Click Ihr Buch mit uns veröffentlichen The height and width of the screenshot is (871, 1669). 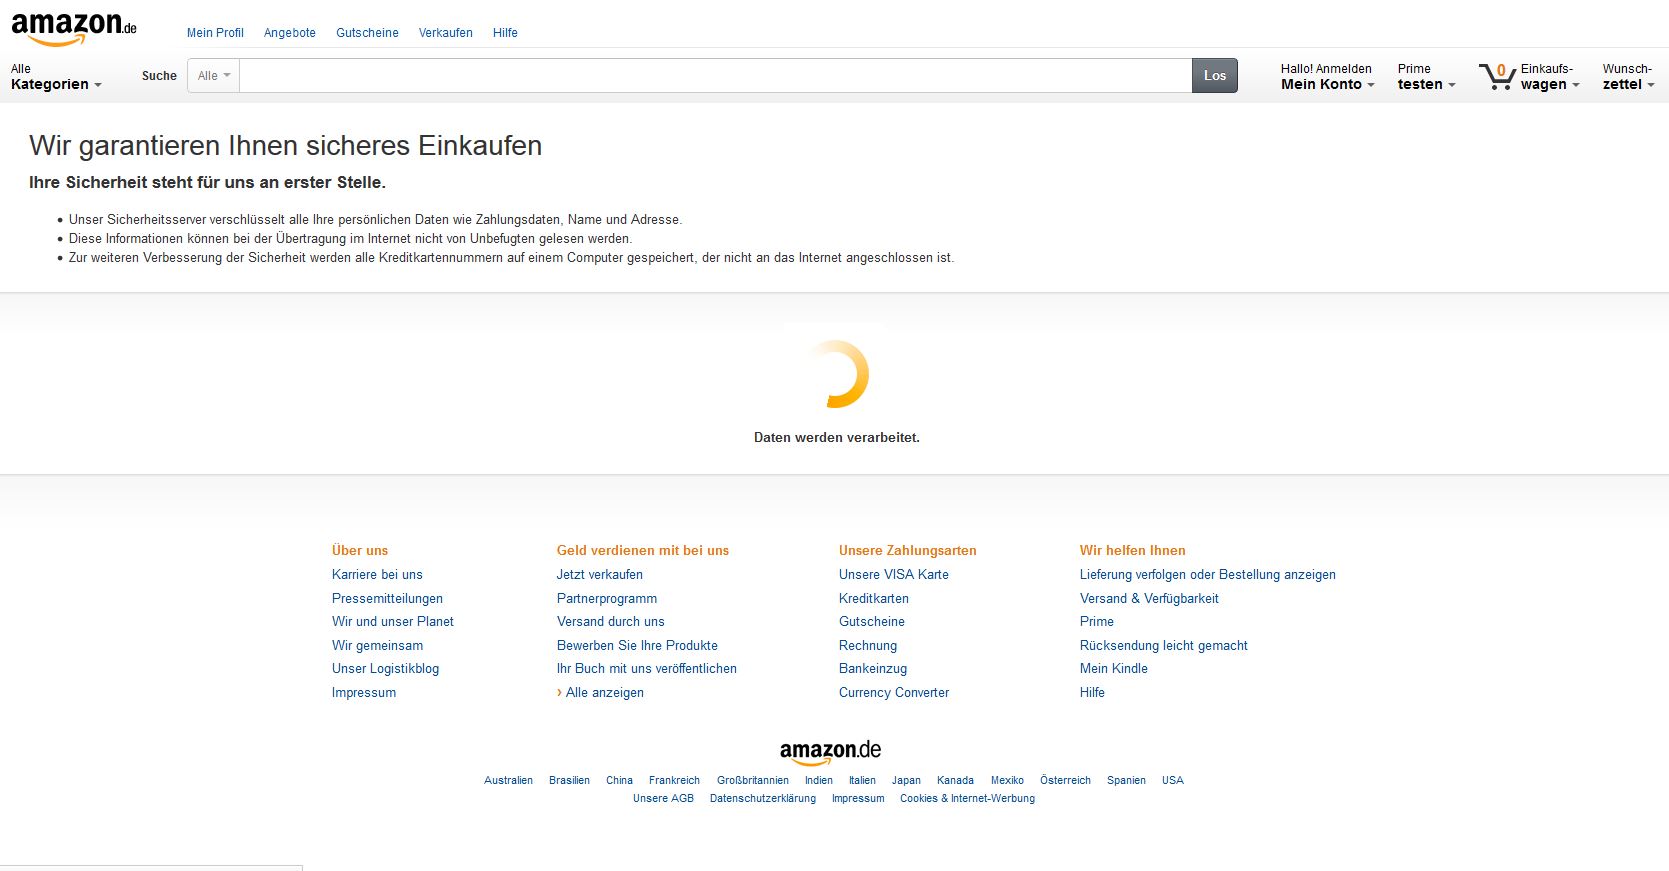647,669
